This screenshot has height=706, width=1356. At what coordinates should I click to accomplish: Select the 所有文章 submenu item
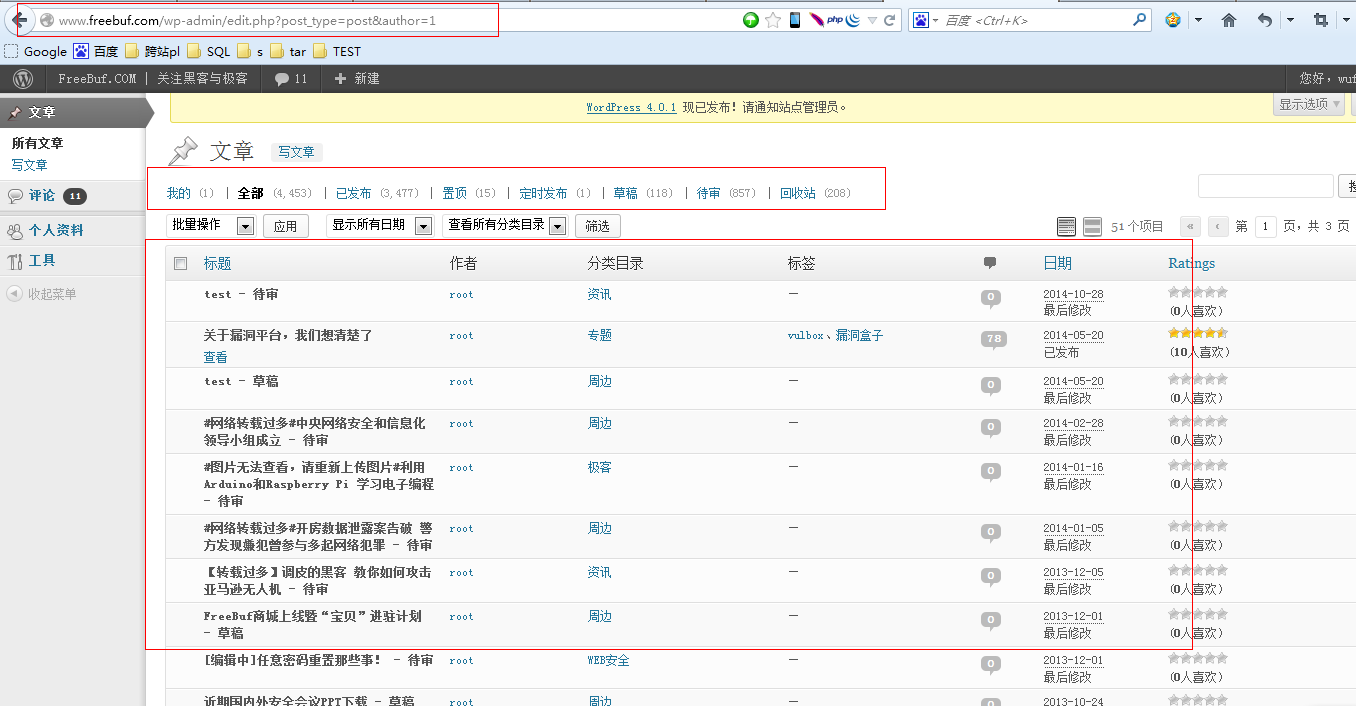[38, 144]
